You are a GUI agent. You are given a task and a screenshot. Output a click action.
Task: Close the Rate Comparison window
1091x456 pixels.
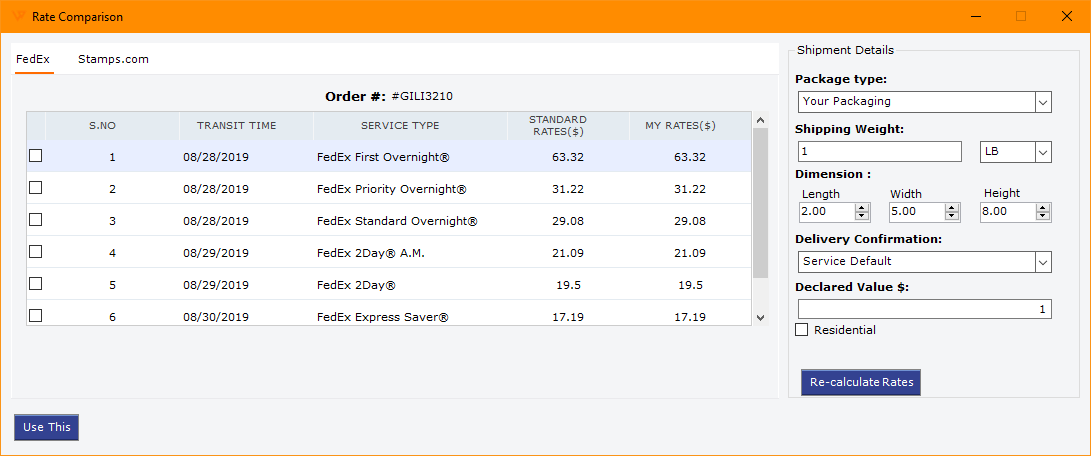[1067, 17]
